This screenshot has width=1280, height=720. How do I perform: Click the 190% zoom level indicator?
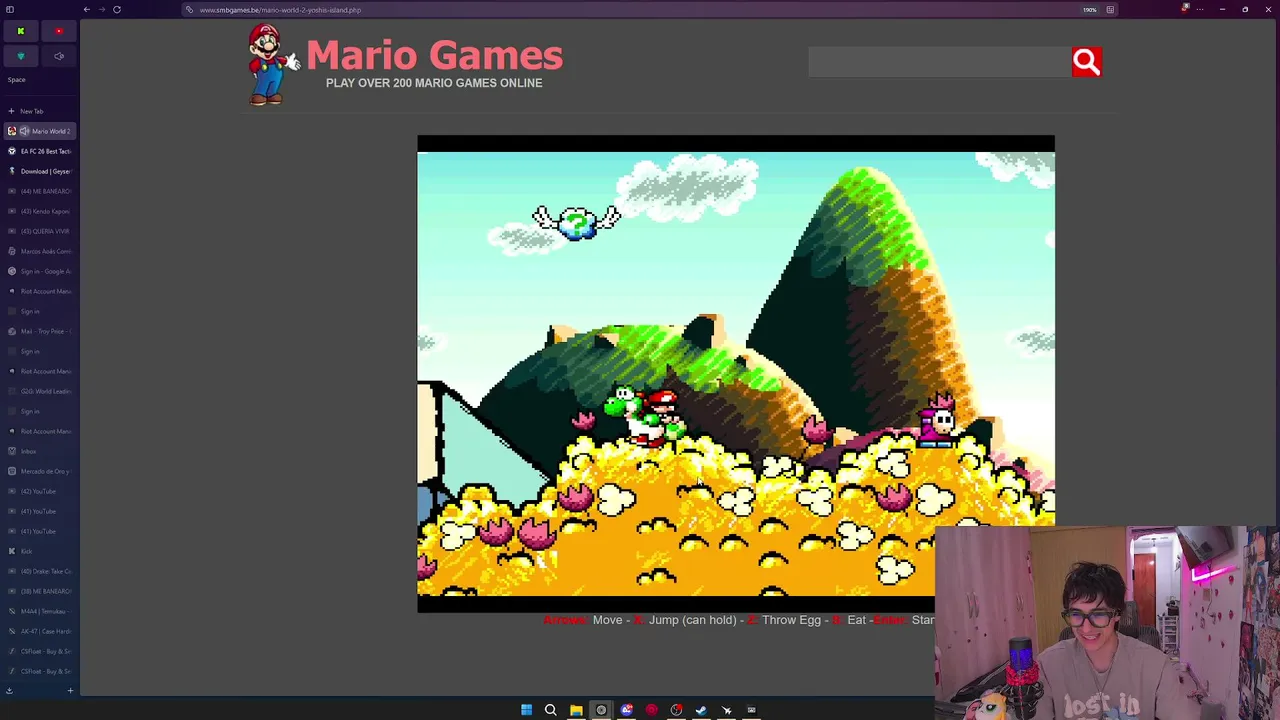point(1090,10)
